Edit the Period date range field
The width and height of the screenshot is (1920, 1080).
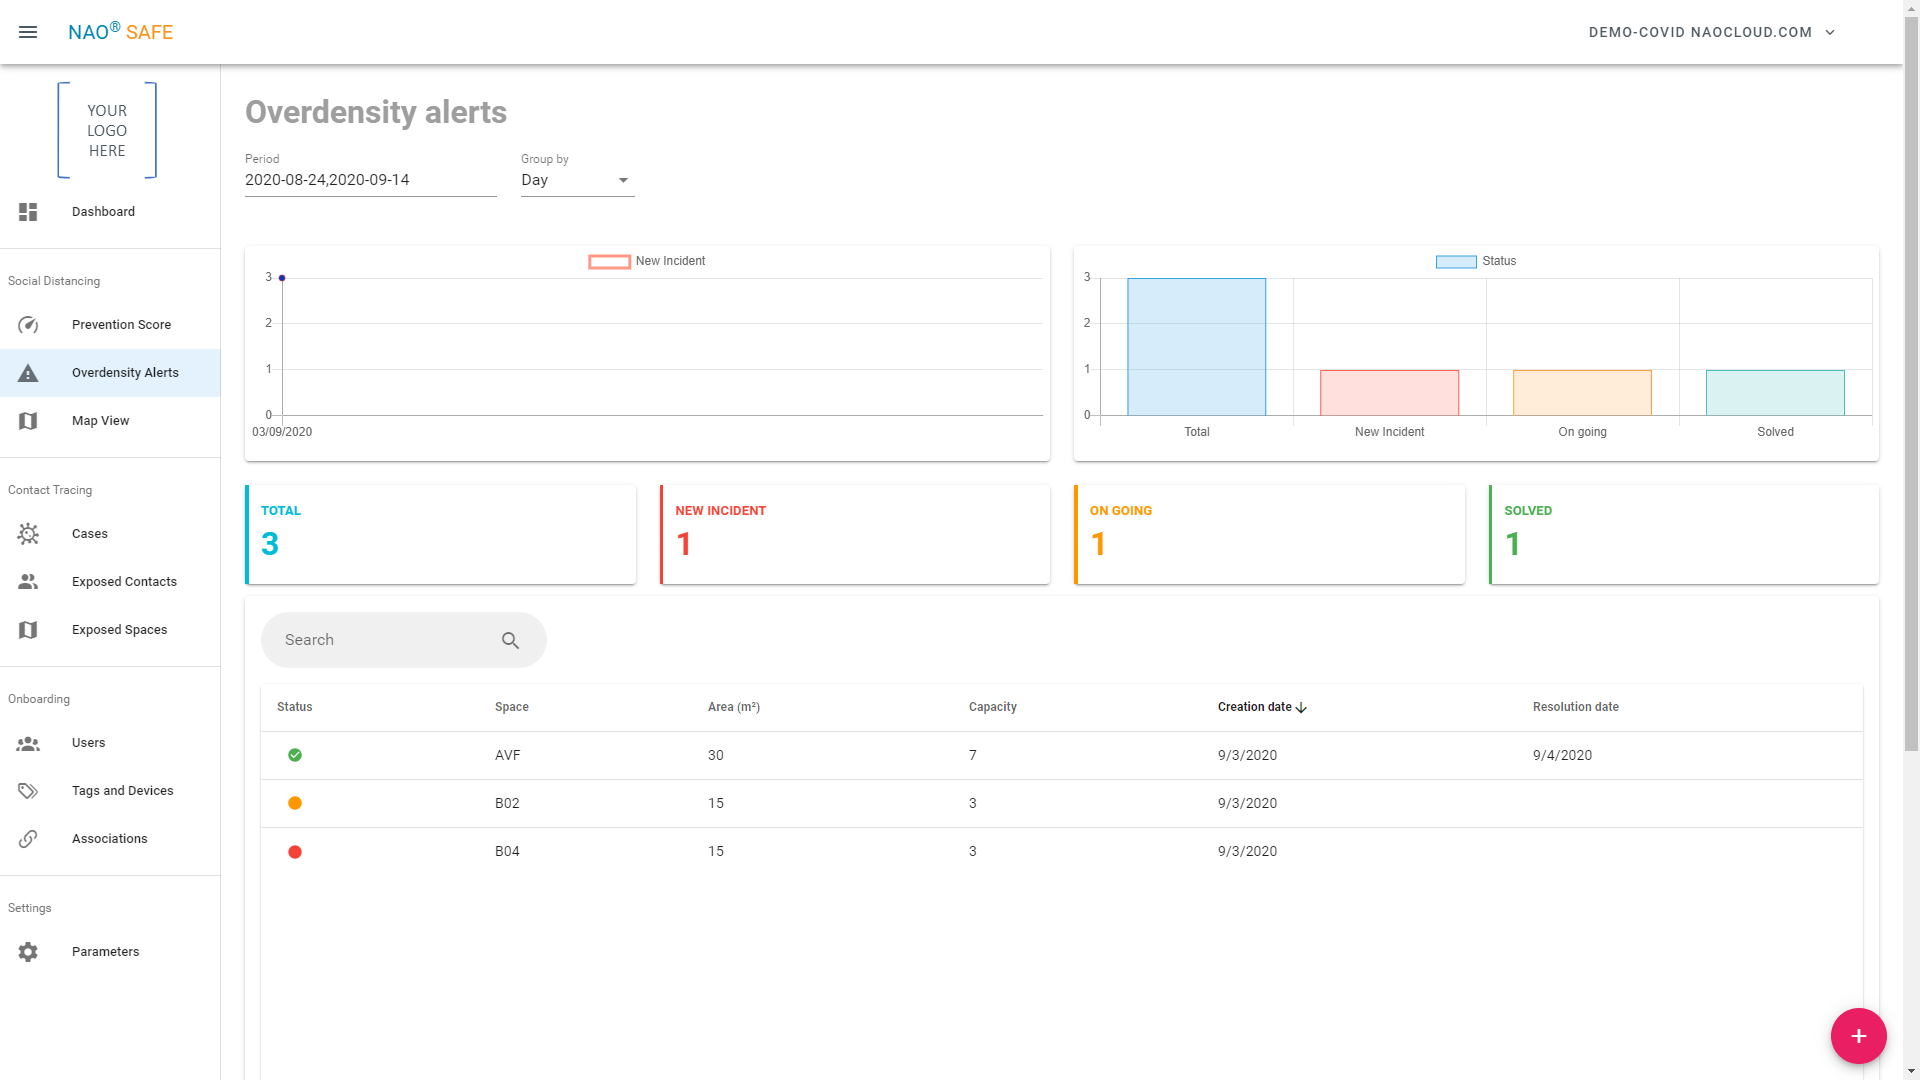(x=371, y=180)
